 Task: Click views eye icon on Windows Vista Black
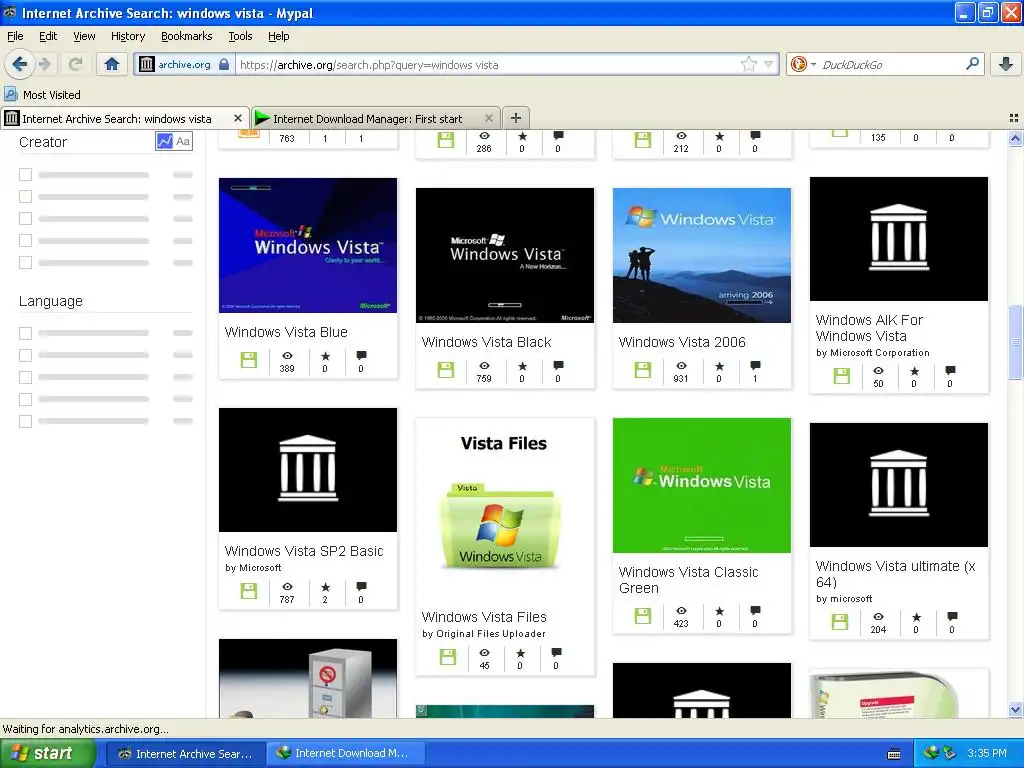click(484, 365)
